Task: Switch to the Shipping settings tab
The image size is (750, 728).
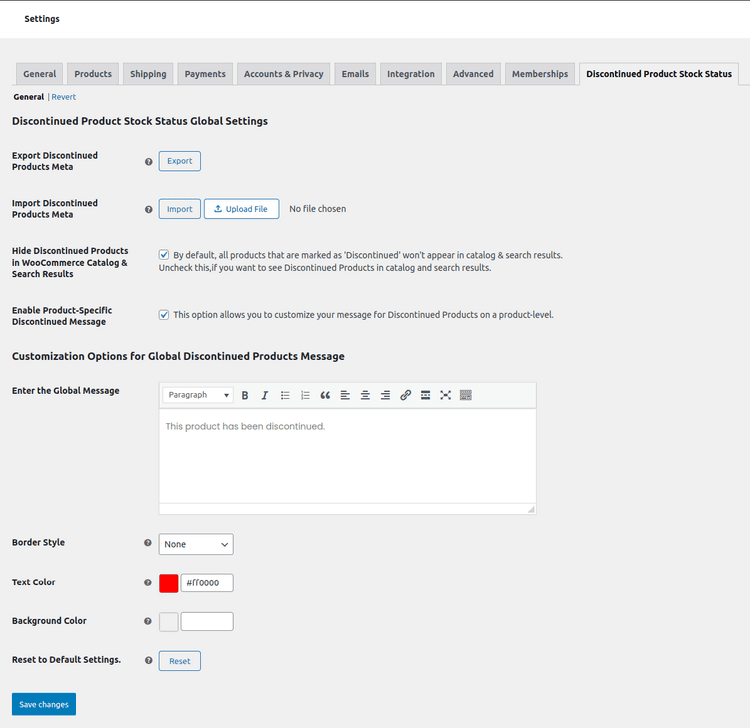Action: 148,74
